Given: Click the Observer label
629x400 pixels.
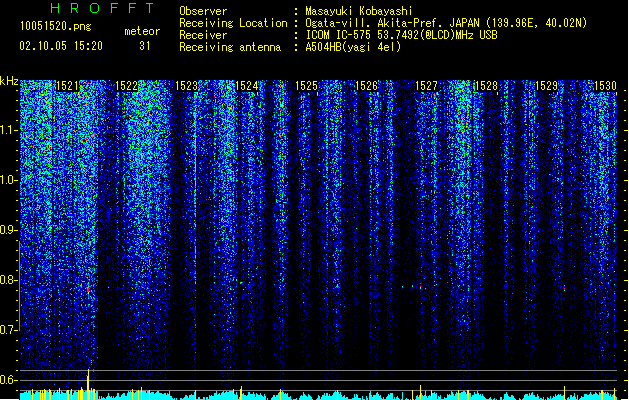Looking at the screenshot, I should point(203,11).
